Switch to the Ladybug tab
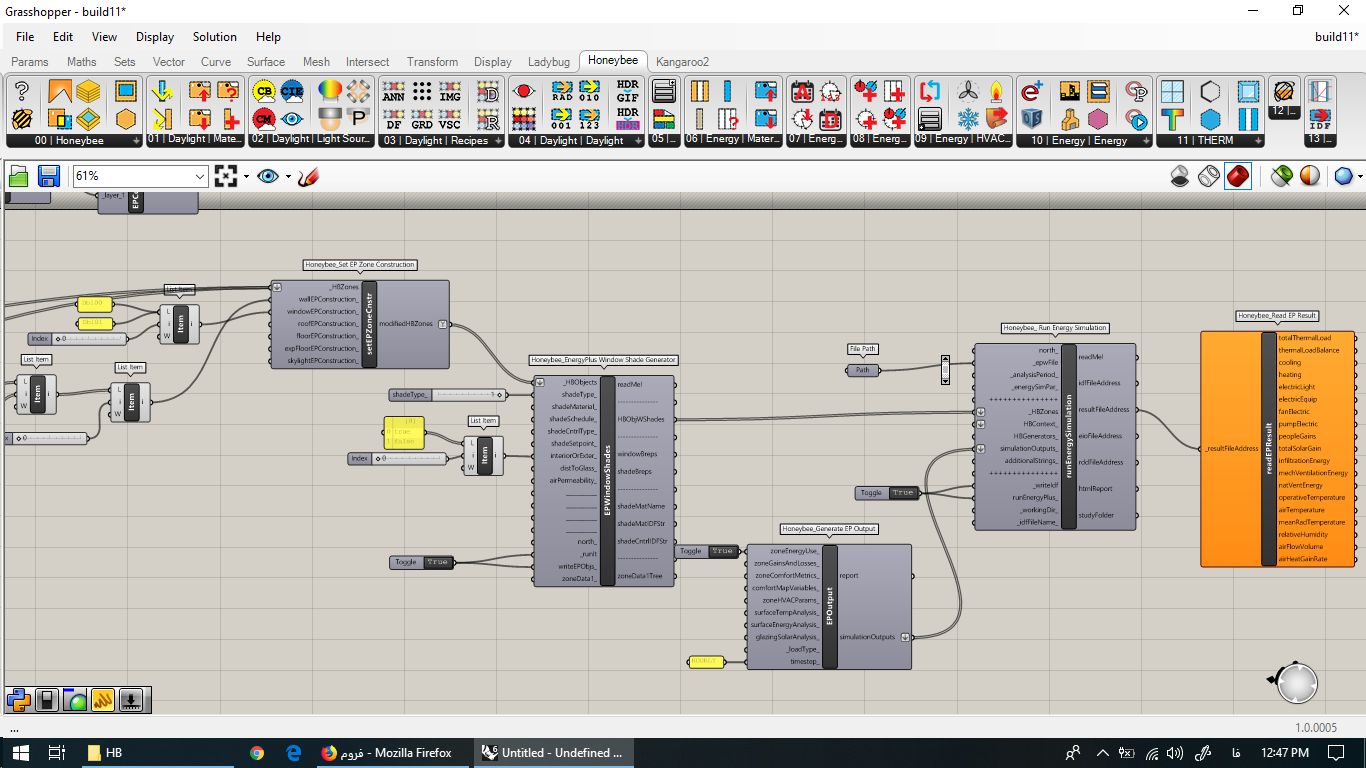Screen dimensions: 1366x768 click(548, 62)
